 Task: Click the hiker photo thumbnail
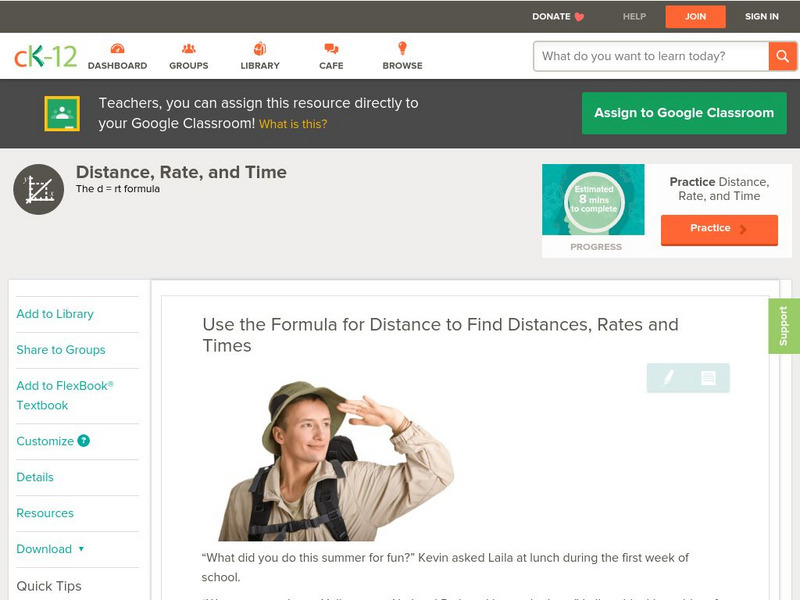point(336,461)
